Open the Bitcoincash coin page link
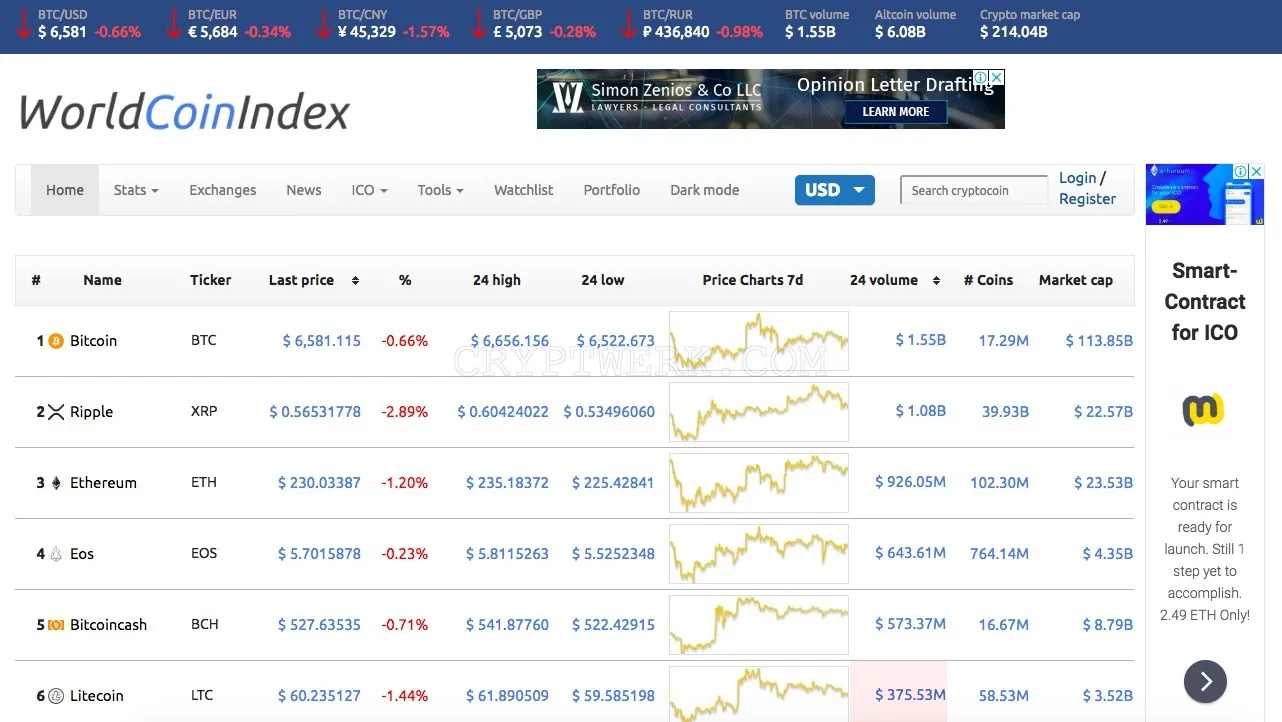Image resolution: width=1282 pixels, height=722 pixels. pyautogui.click(x=109, y=625)
